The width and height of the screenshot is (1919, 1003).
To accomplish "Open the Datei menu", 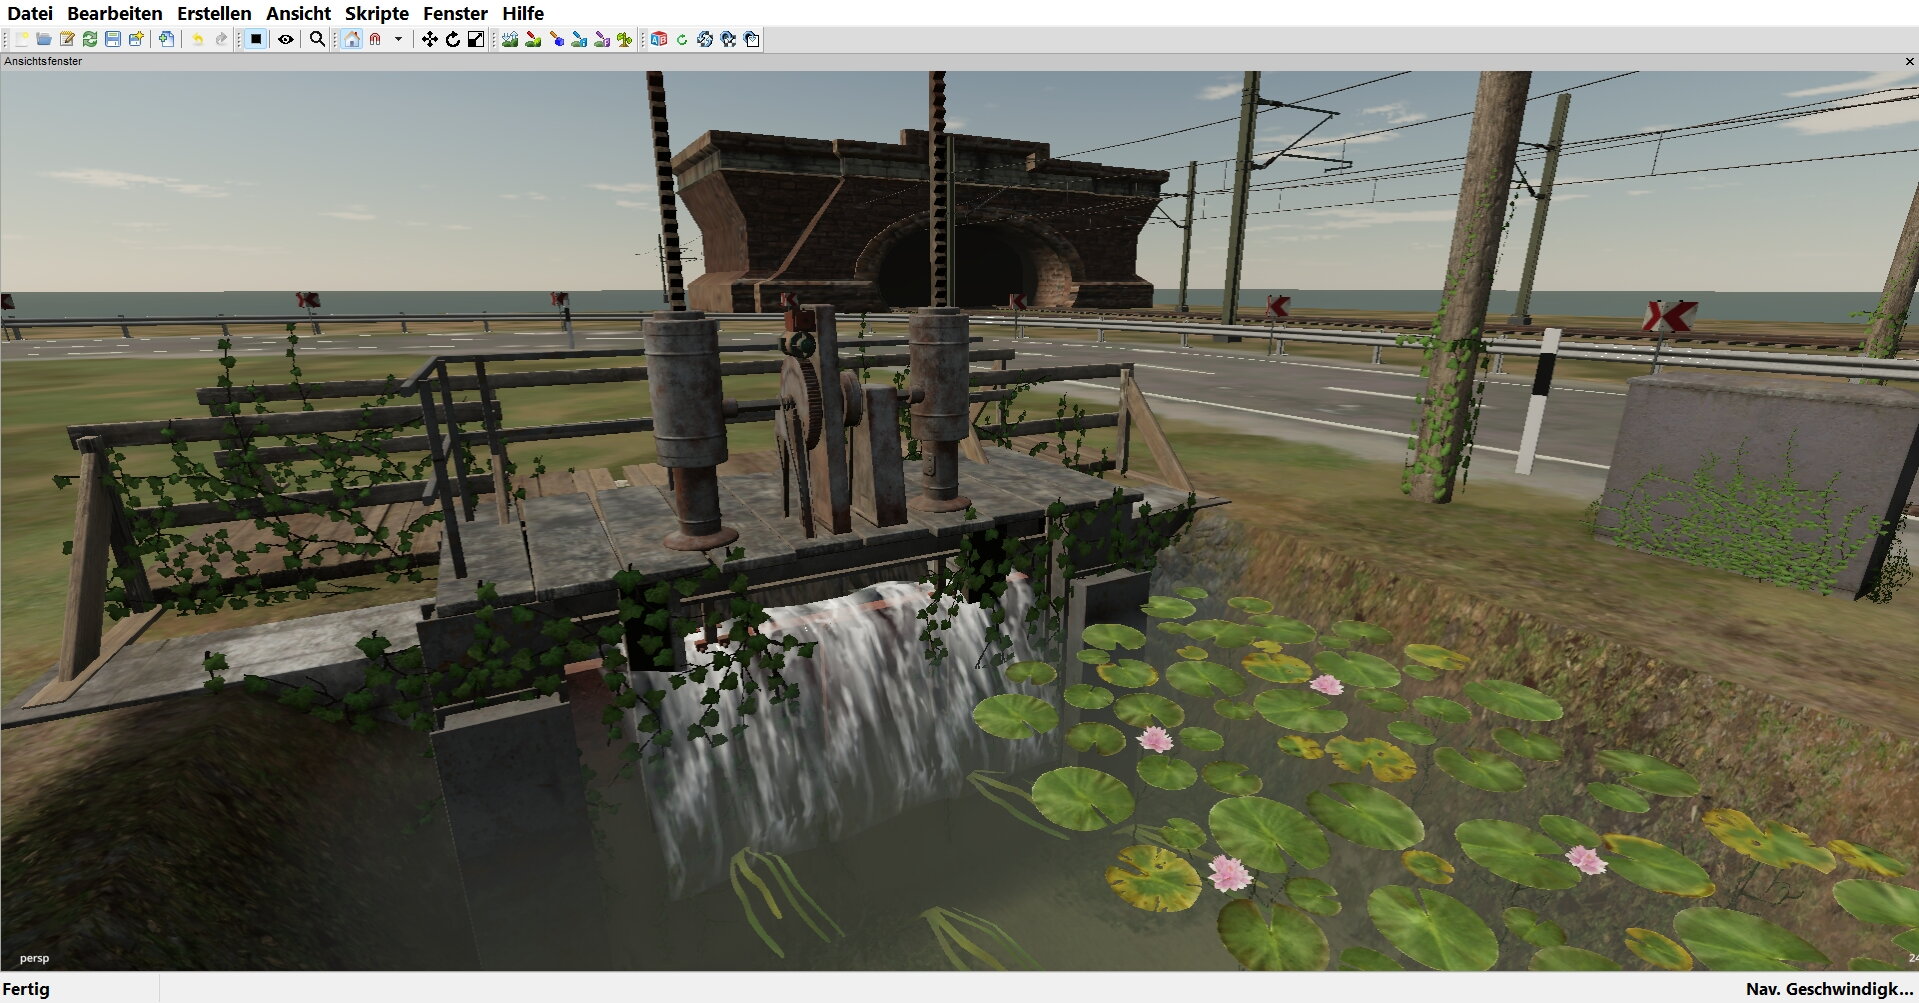I will click(30, 13).
